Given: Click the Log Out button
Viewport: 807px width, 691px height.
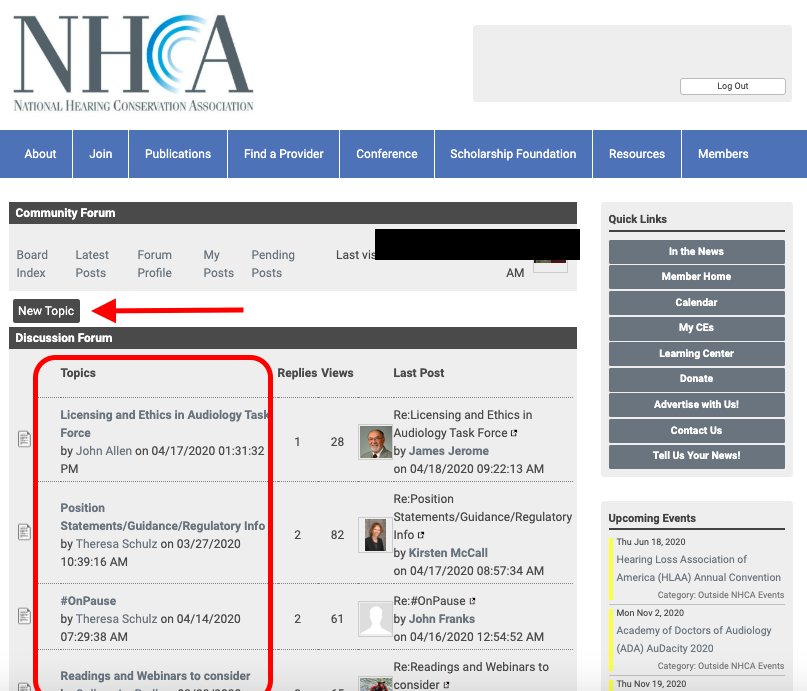Looking at the screenshot, I should (x=732, y=86).
